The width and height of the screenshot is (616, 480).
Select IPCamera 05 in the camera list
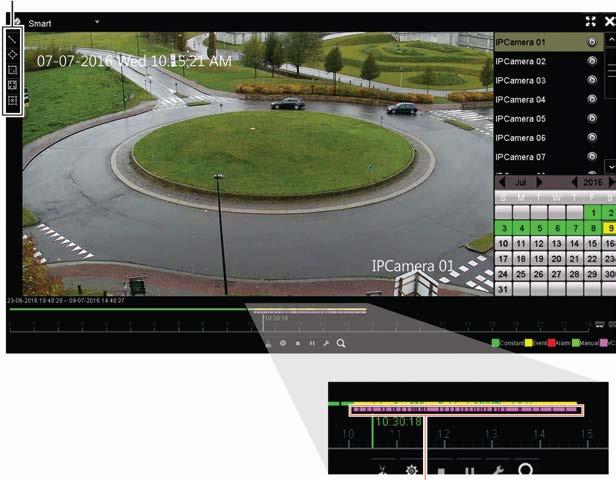pos(548,119)
